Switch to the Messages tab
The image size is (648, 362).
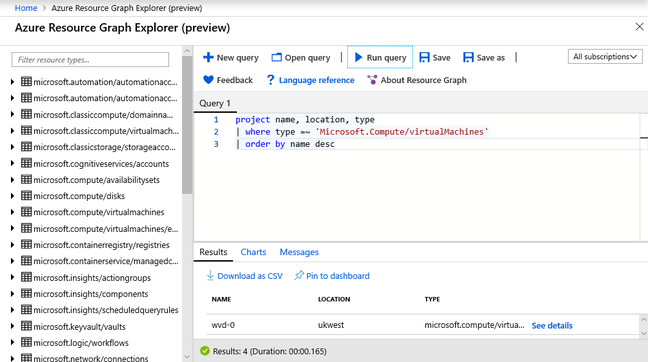(x=299, y=252)
